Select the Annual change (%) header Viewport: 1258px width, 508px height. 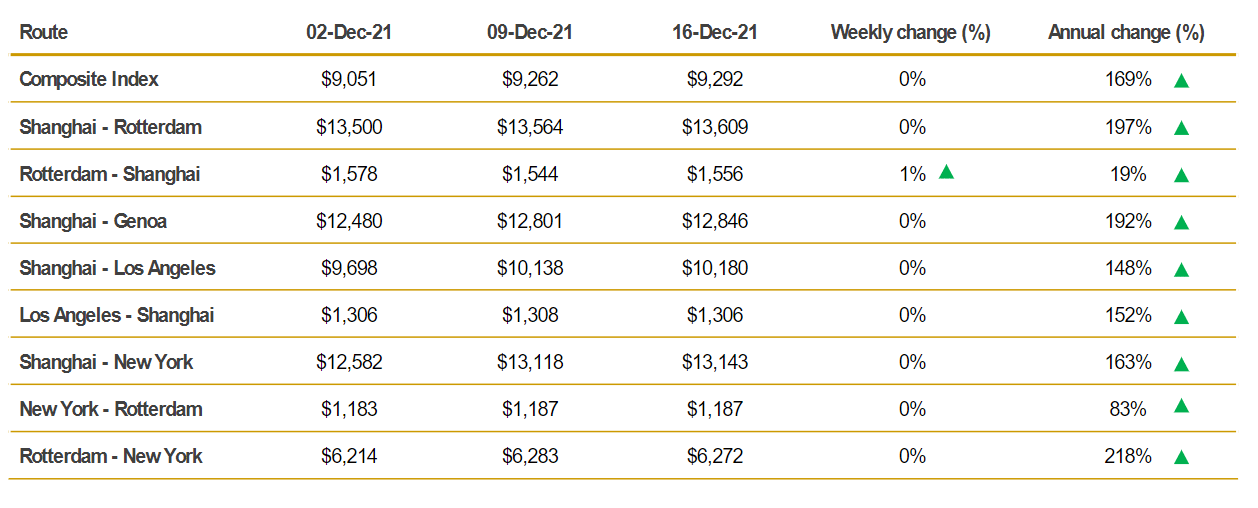click(x=1126, y=32)
